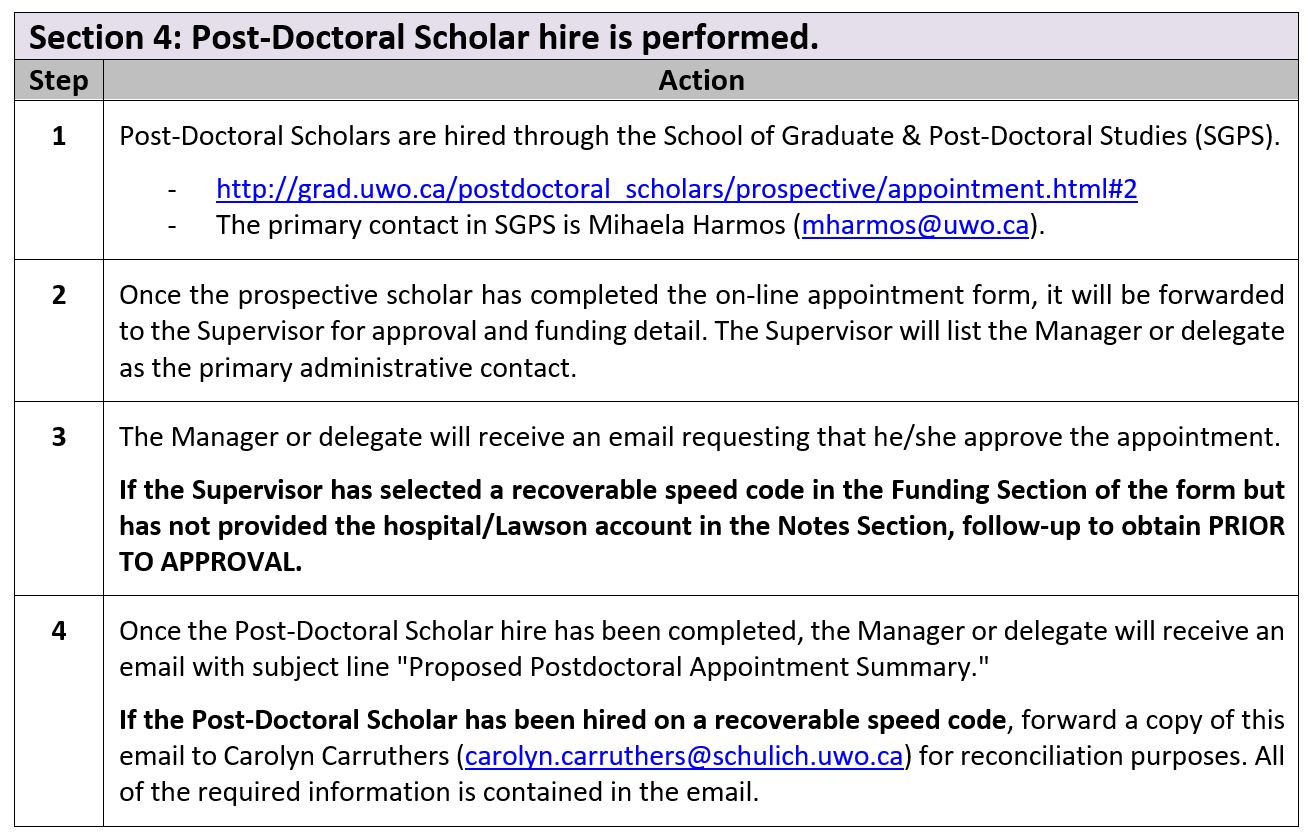Open the grad.uwo.ca postdoctoral appointment link
Screen dimensions: 1311x837
tap(676, 188)
